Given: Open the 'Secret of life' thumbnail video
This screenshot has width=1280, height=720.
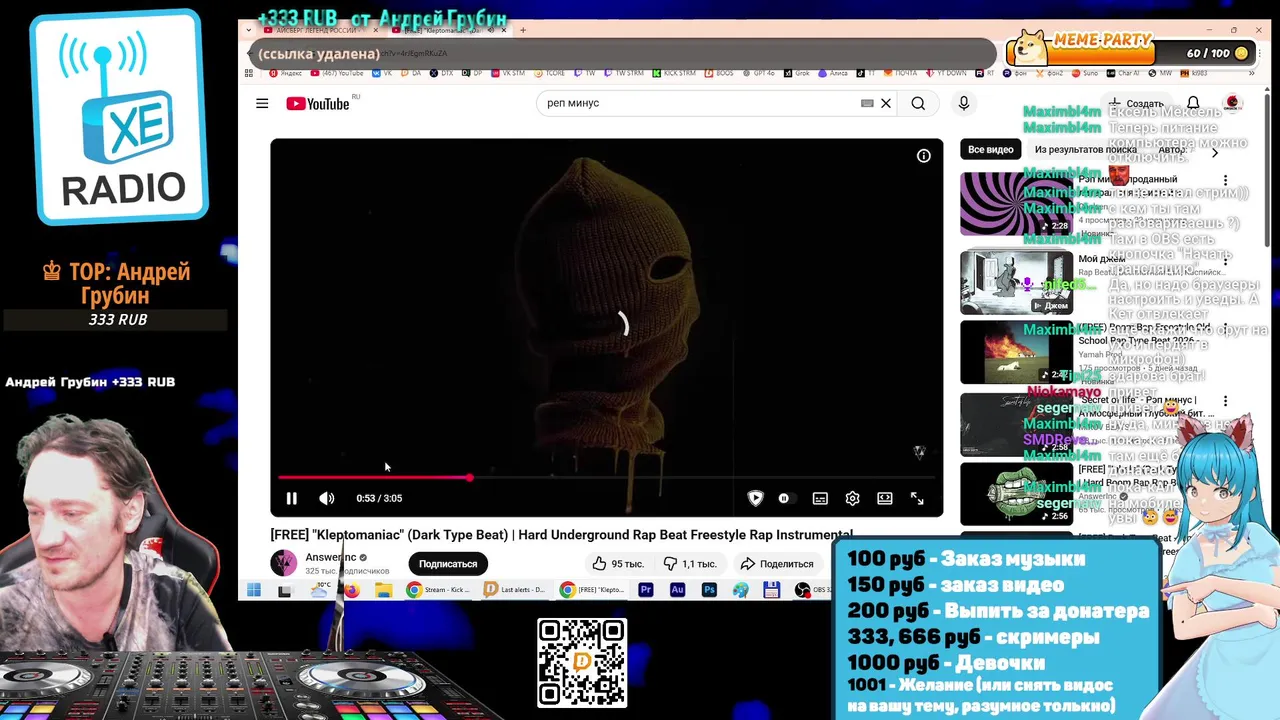Looking at the screenshot, I should coord(1016,425).
